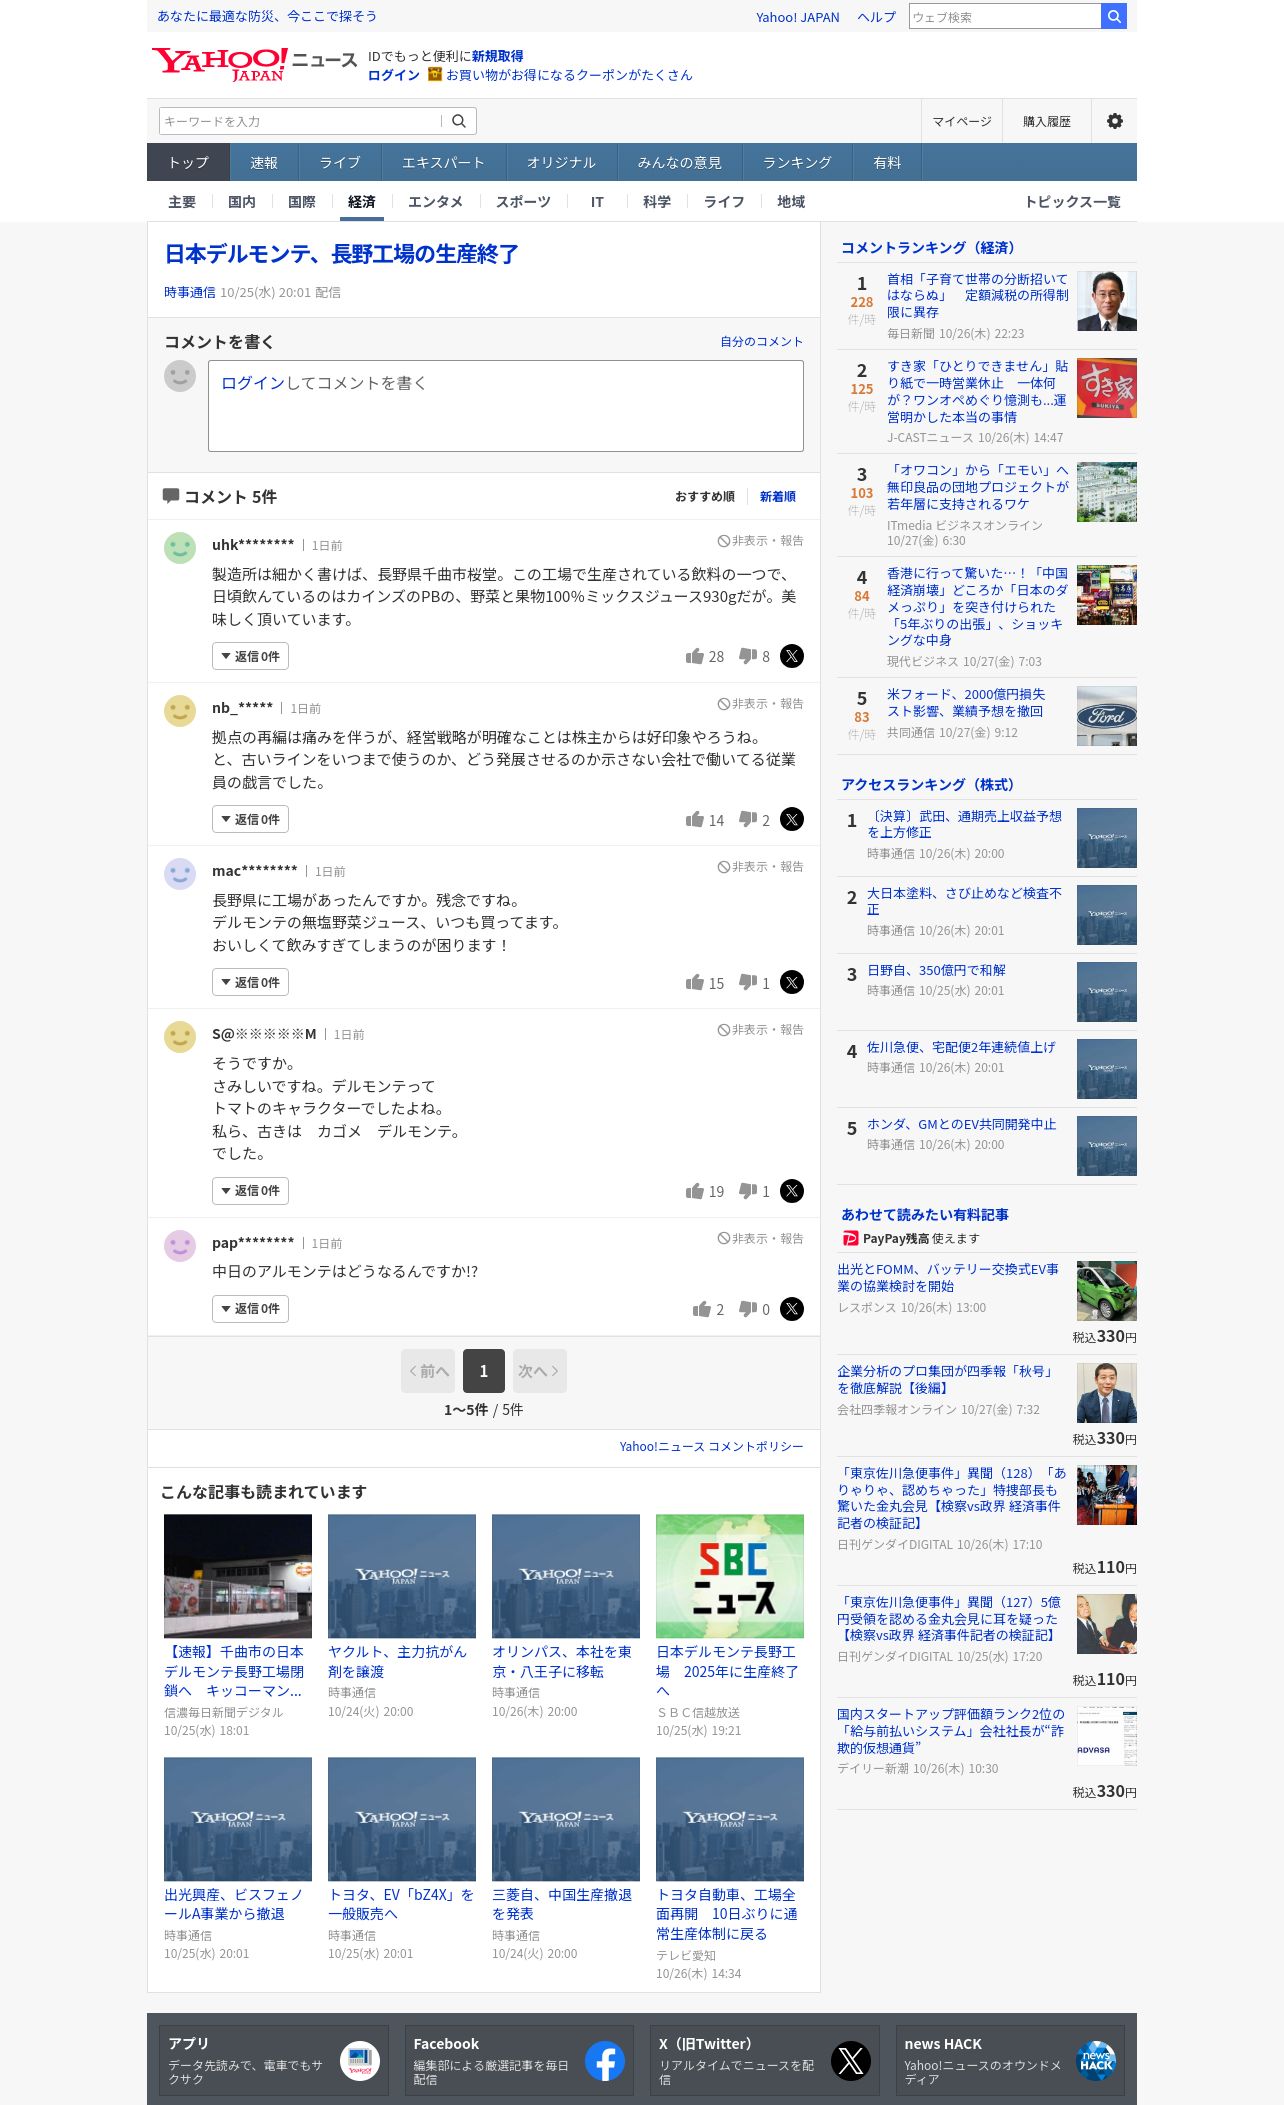1284x2105 pixels.
Task: Open the 購入履歴 button
Action: (x=1047, y=121)
